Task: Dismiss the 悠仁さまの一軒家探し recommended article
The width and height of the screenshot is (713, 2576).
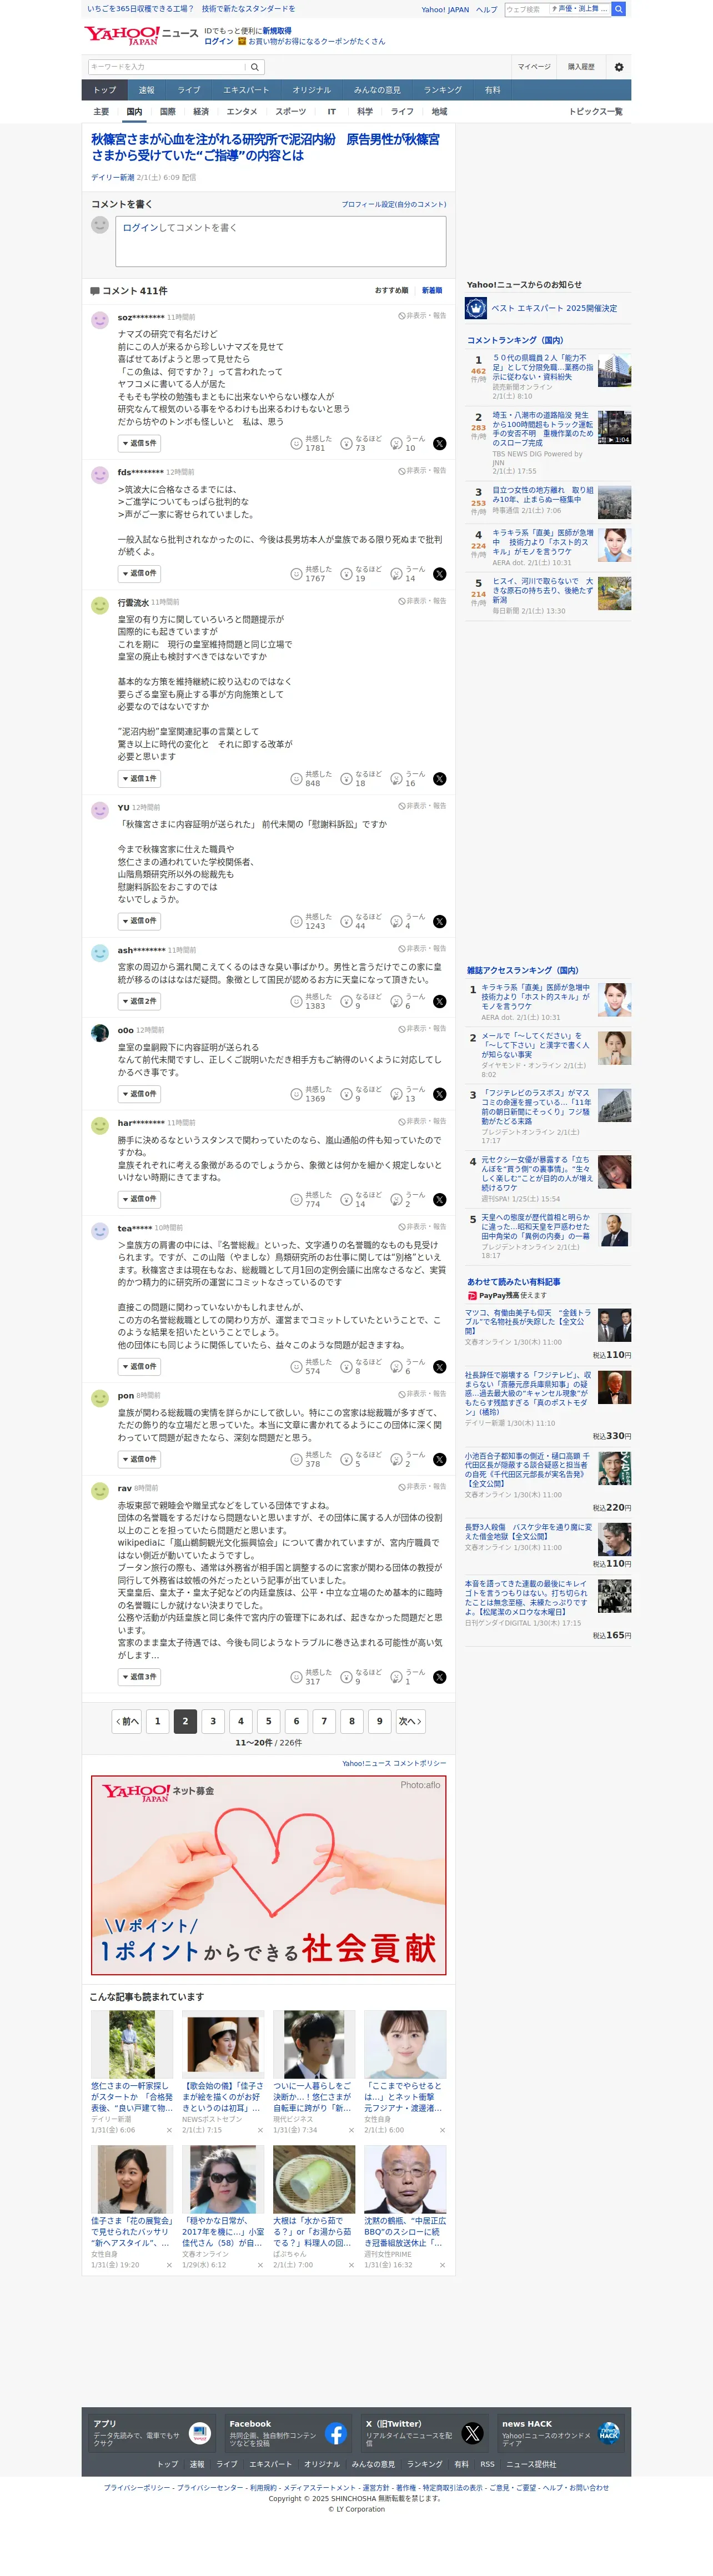Action: coord(170,2130)
